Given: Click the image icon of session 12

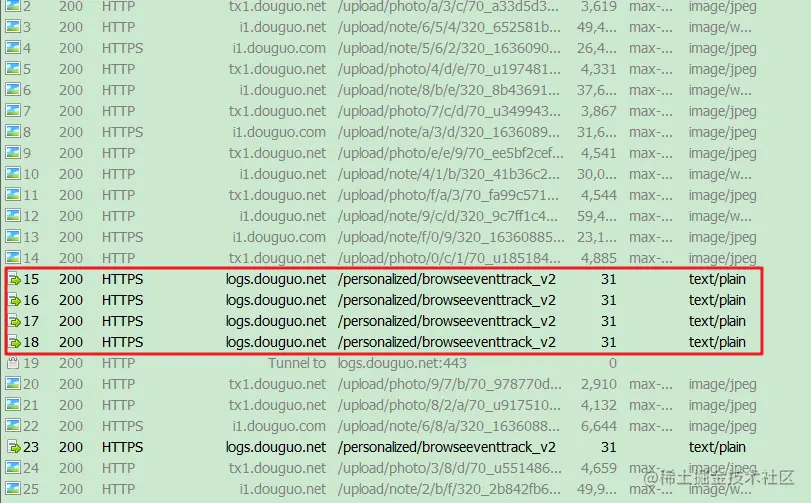Looking at the screenshot, I should [13, 216].
